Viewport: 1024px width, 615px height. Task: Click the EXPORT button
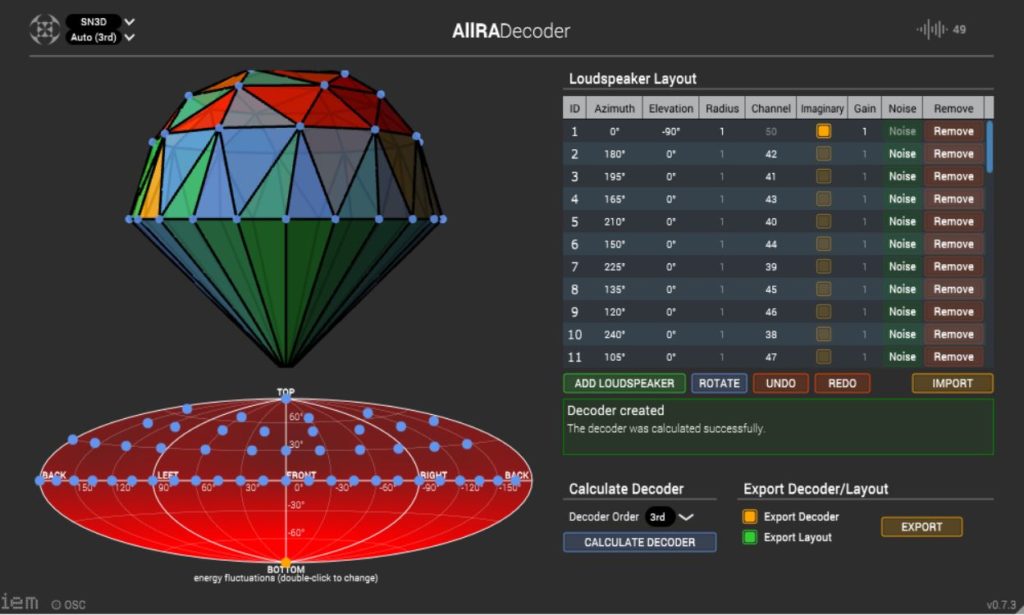(x=921, y=527)
